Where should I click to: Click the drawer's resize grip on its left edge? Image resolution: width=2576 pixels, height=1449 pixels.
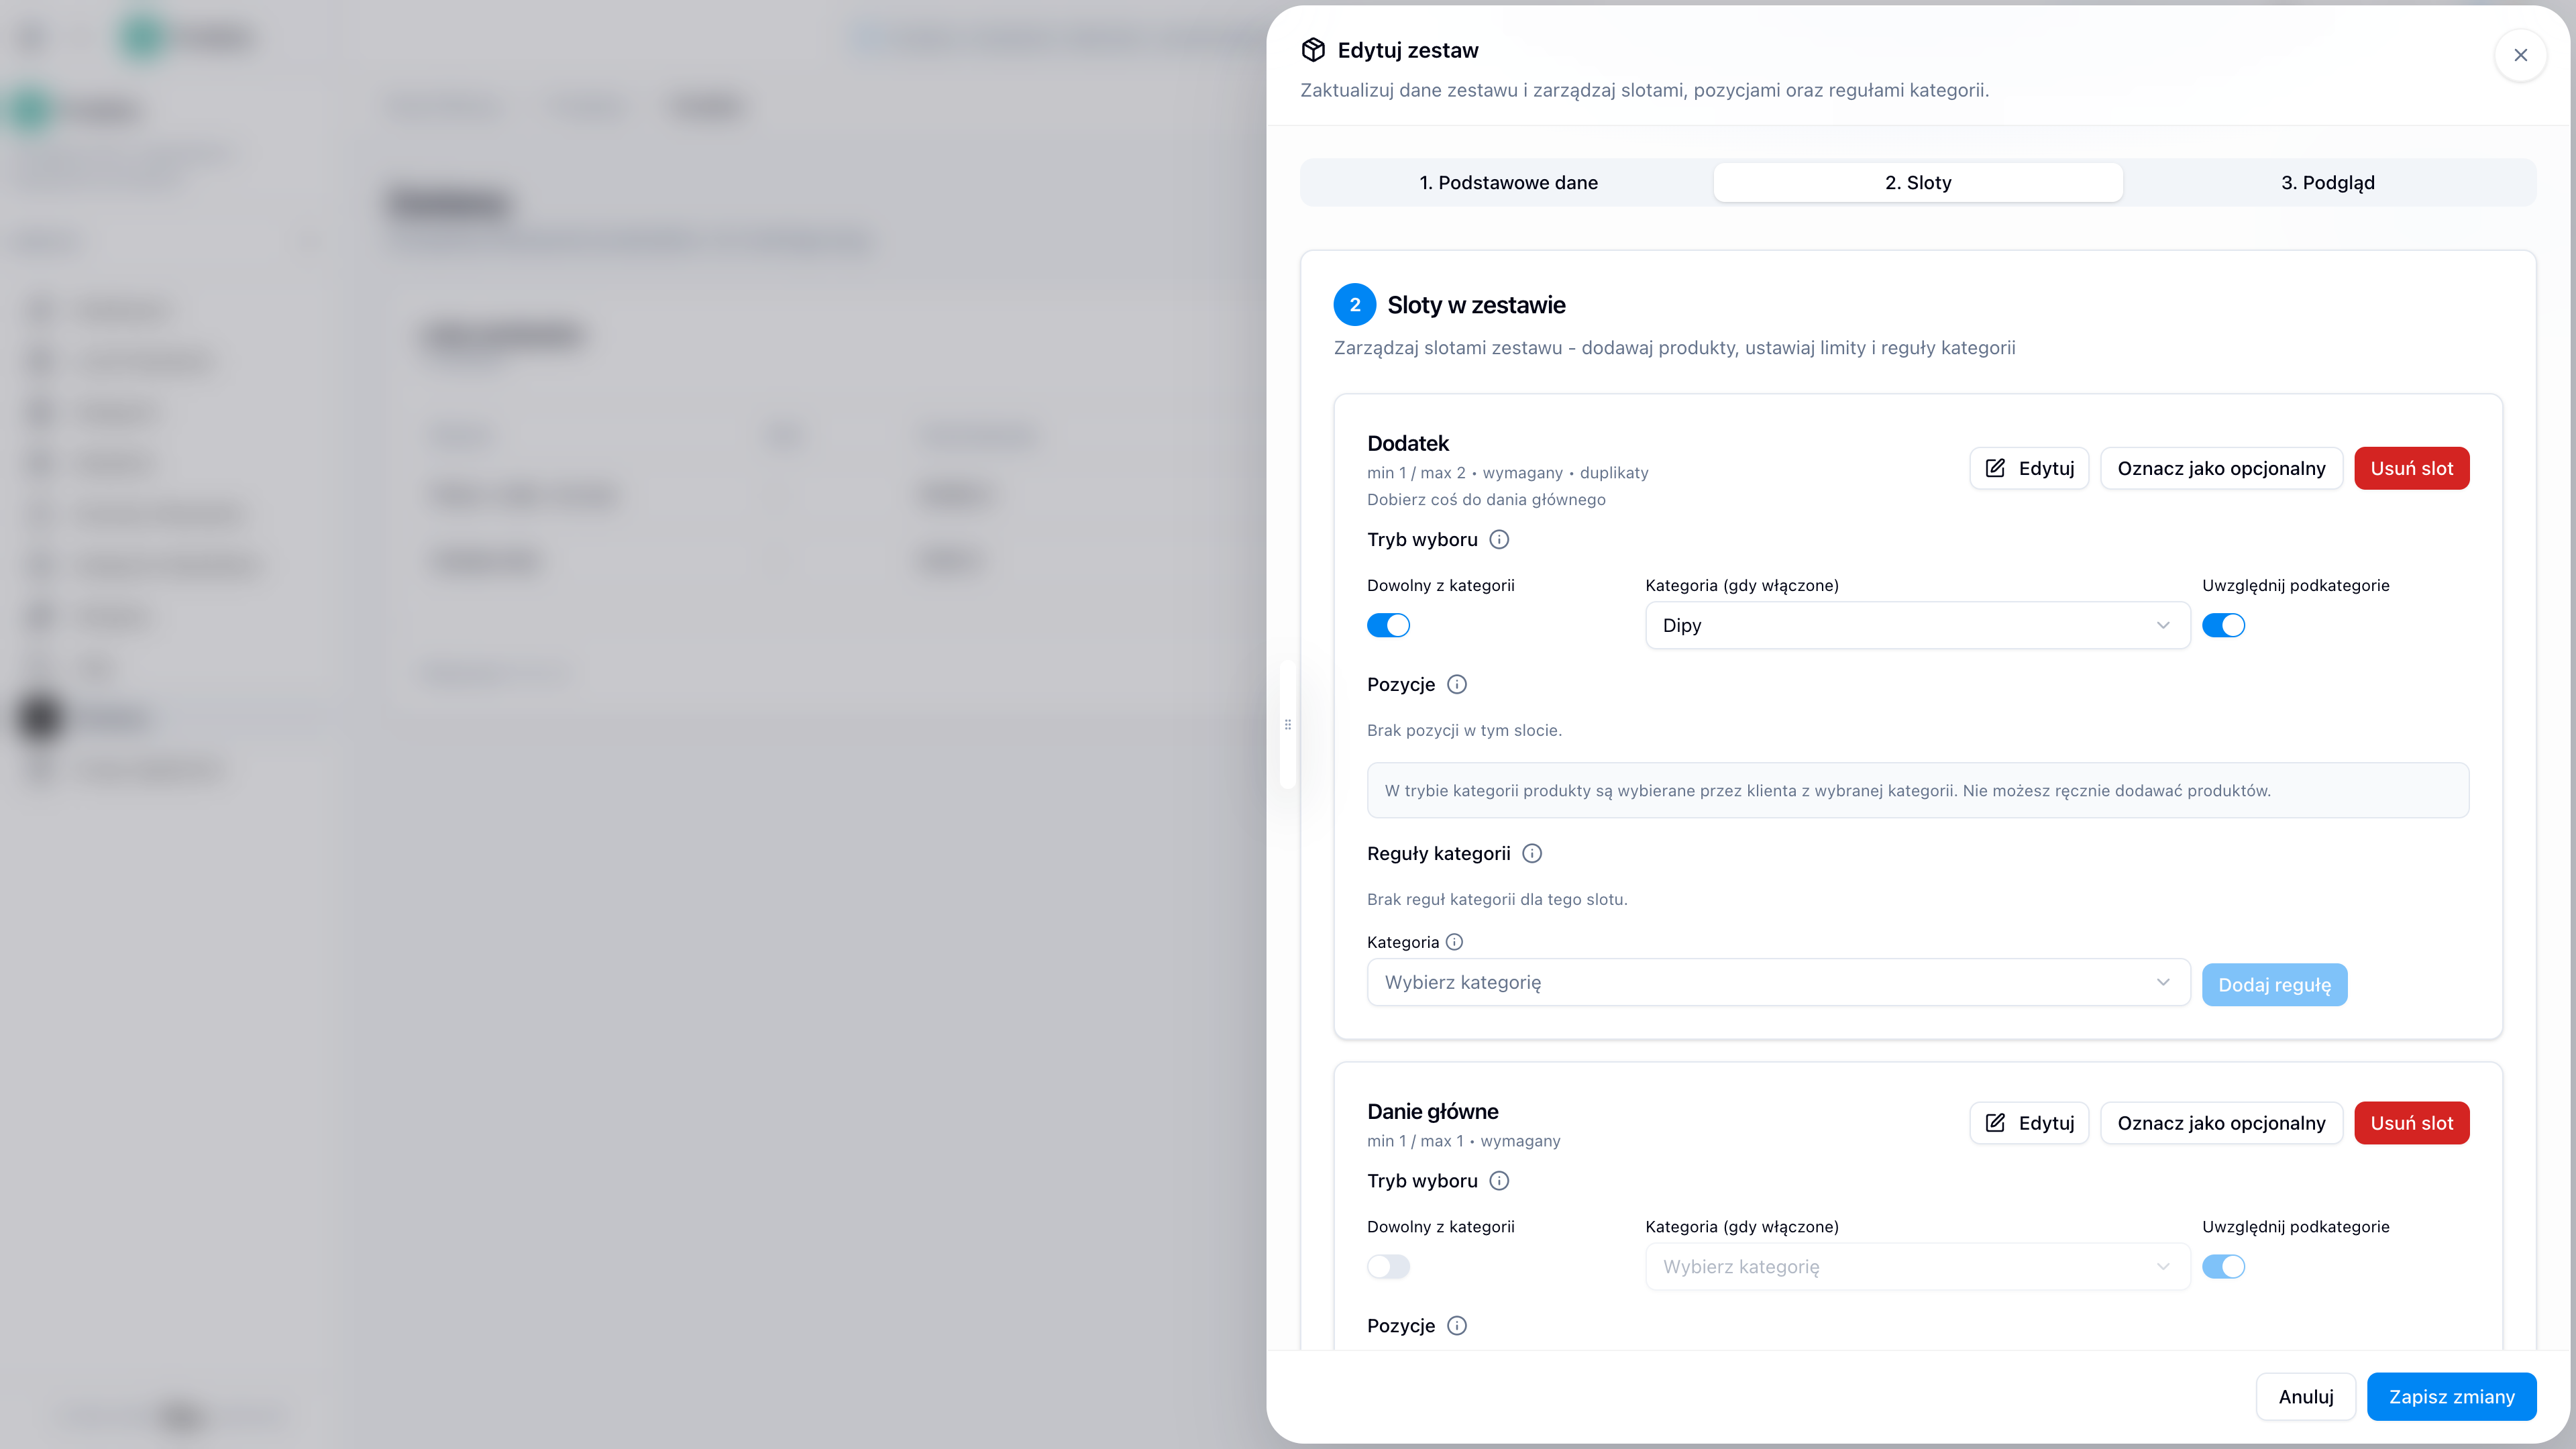coord(1287,725)
